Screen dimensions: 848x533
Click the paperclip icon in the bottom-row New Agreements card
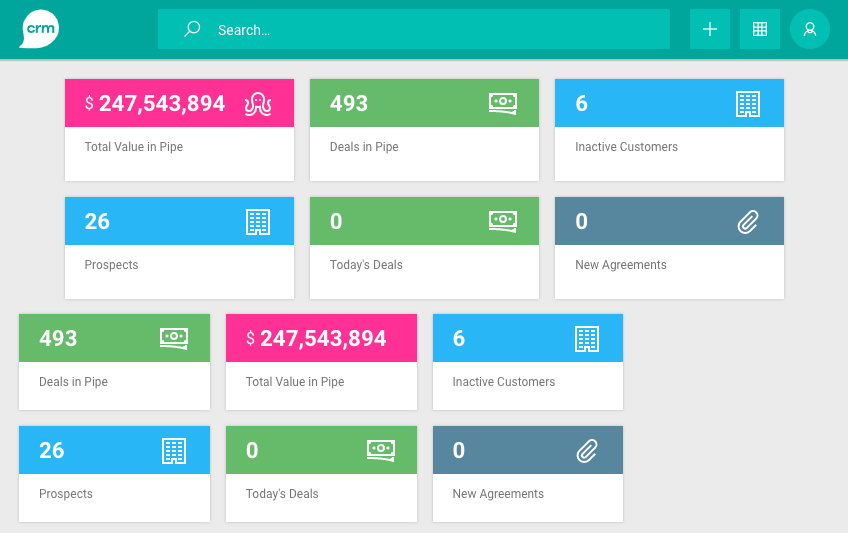[x=587, y=451]
